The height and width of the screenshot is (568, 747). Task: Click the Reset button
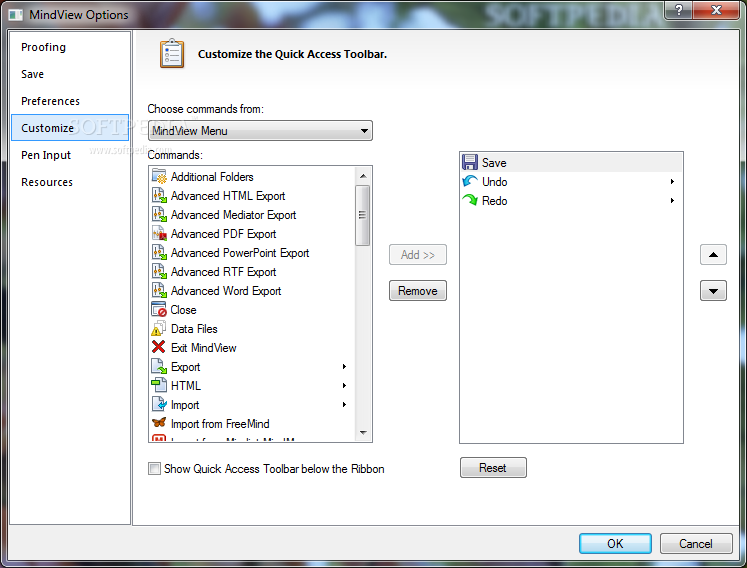[x=493, y=467]
